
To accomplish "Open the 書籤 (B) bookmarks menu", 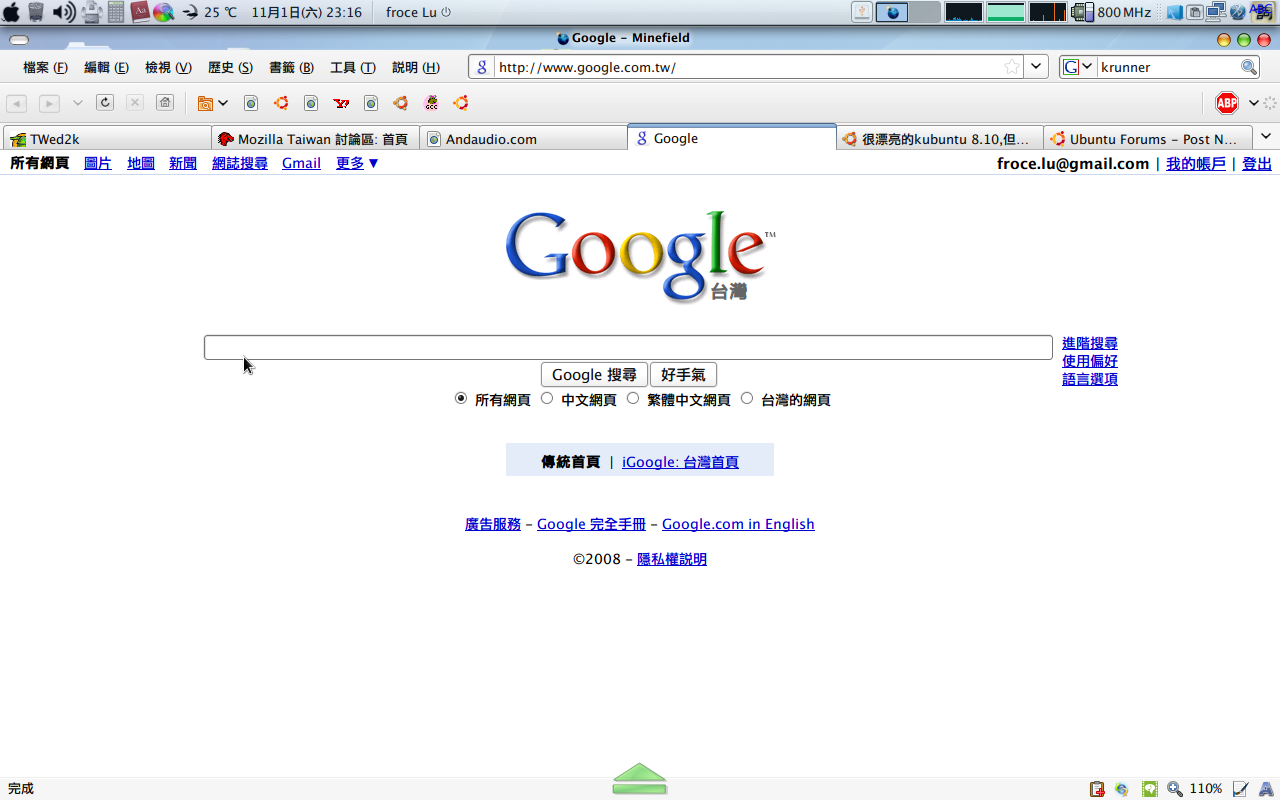I will pyautogui.click(x=291, y=67).
